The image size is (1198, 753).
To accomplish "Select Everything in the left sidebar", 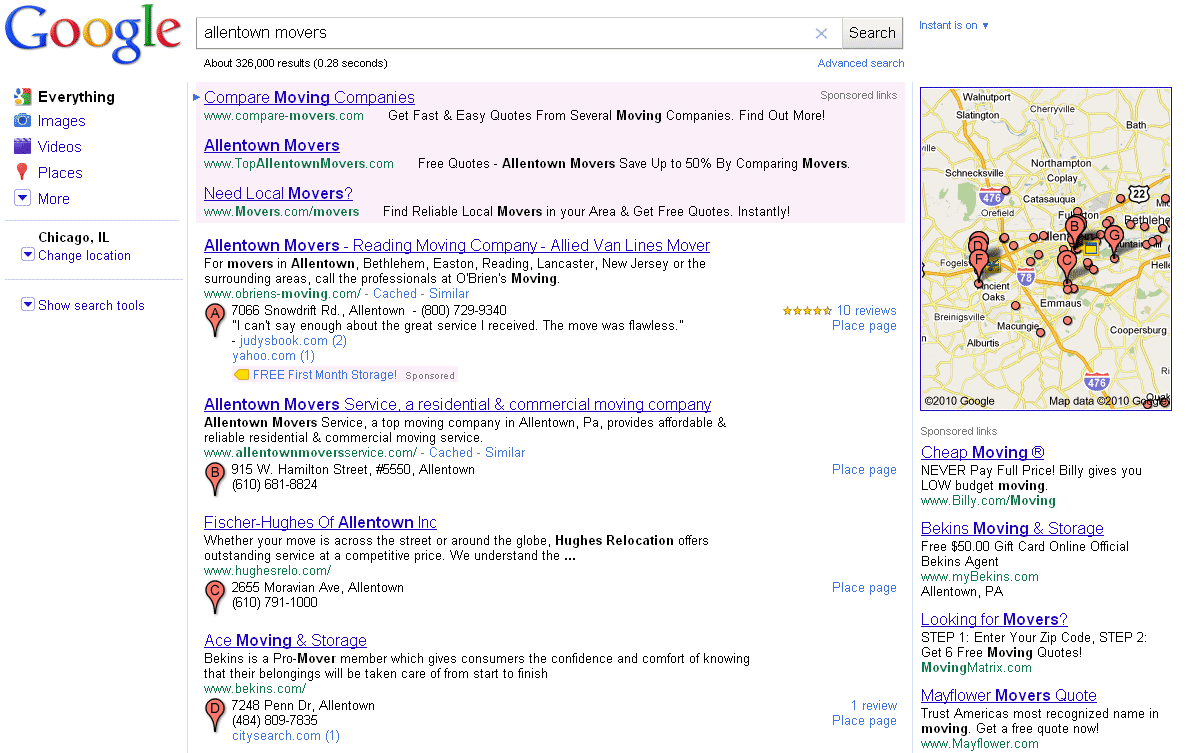I will click(76, 97).
